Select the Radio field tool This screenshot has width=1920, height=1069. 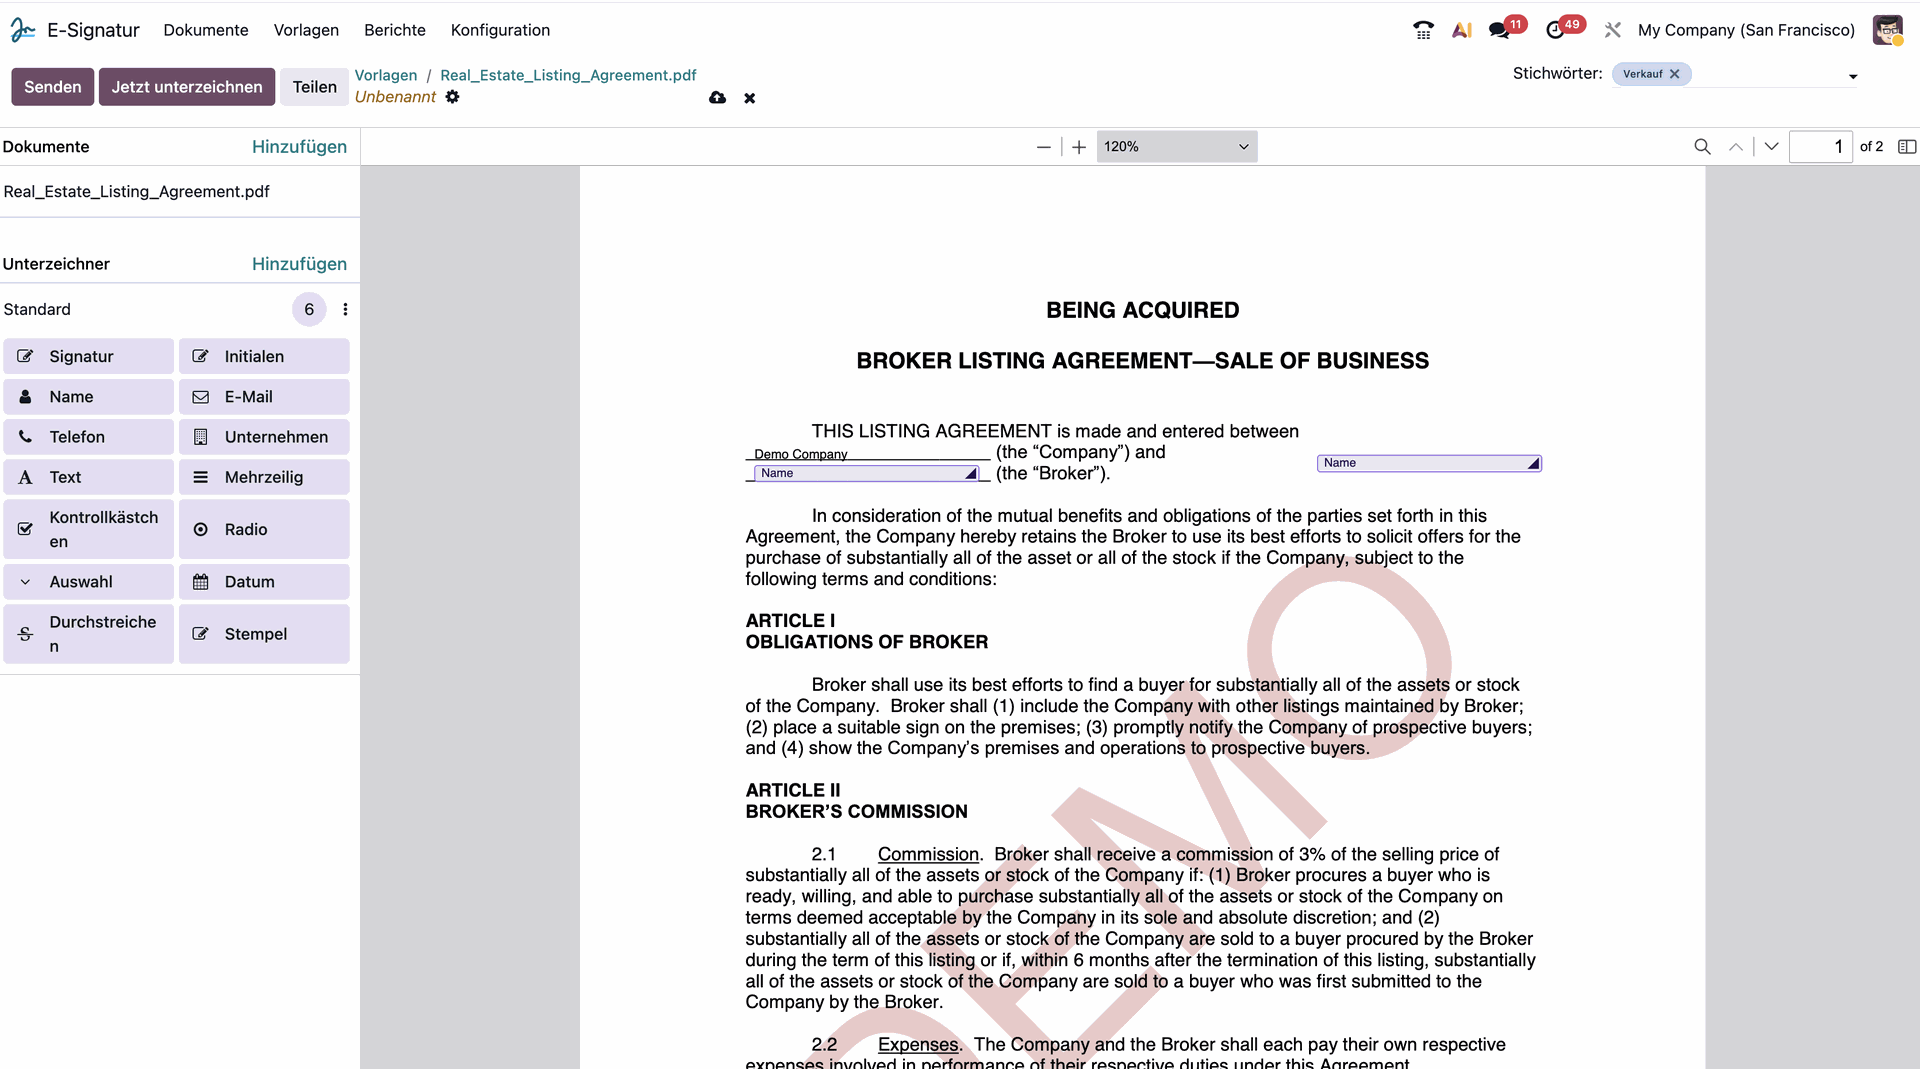pyautogui.click(x=263, y=529)
